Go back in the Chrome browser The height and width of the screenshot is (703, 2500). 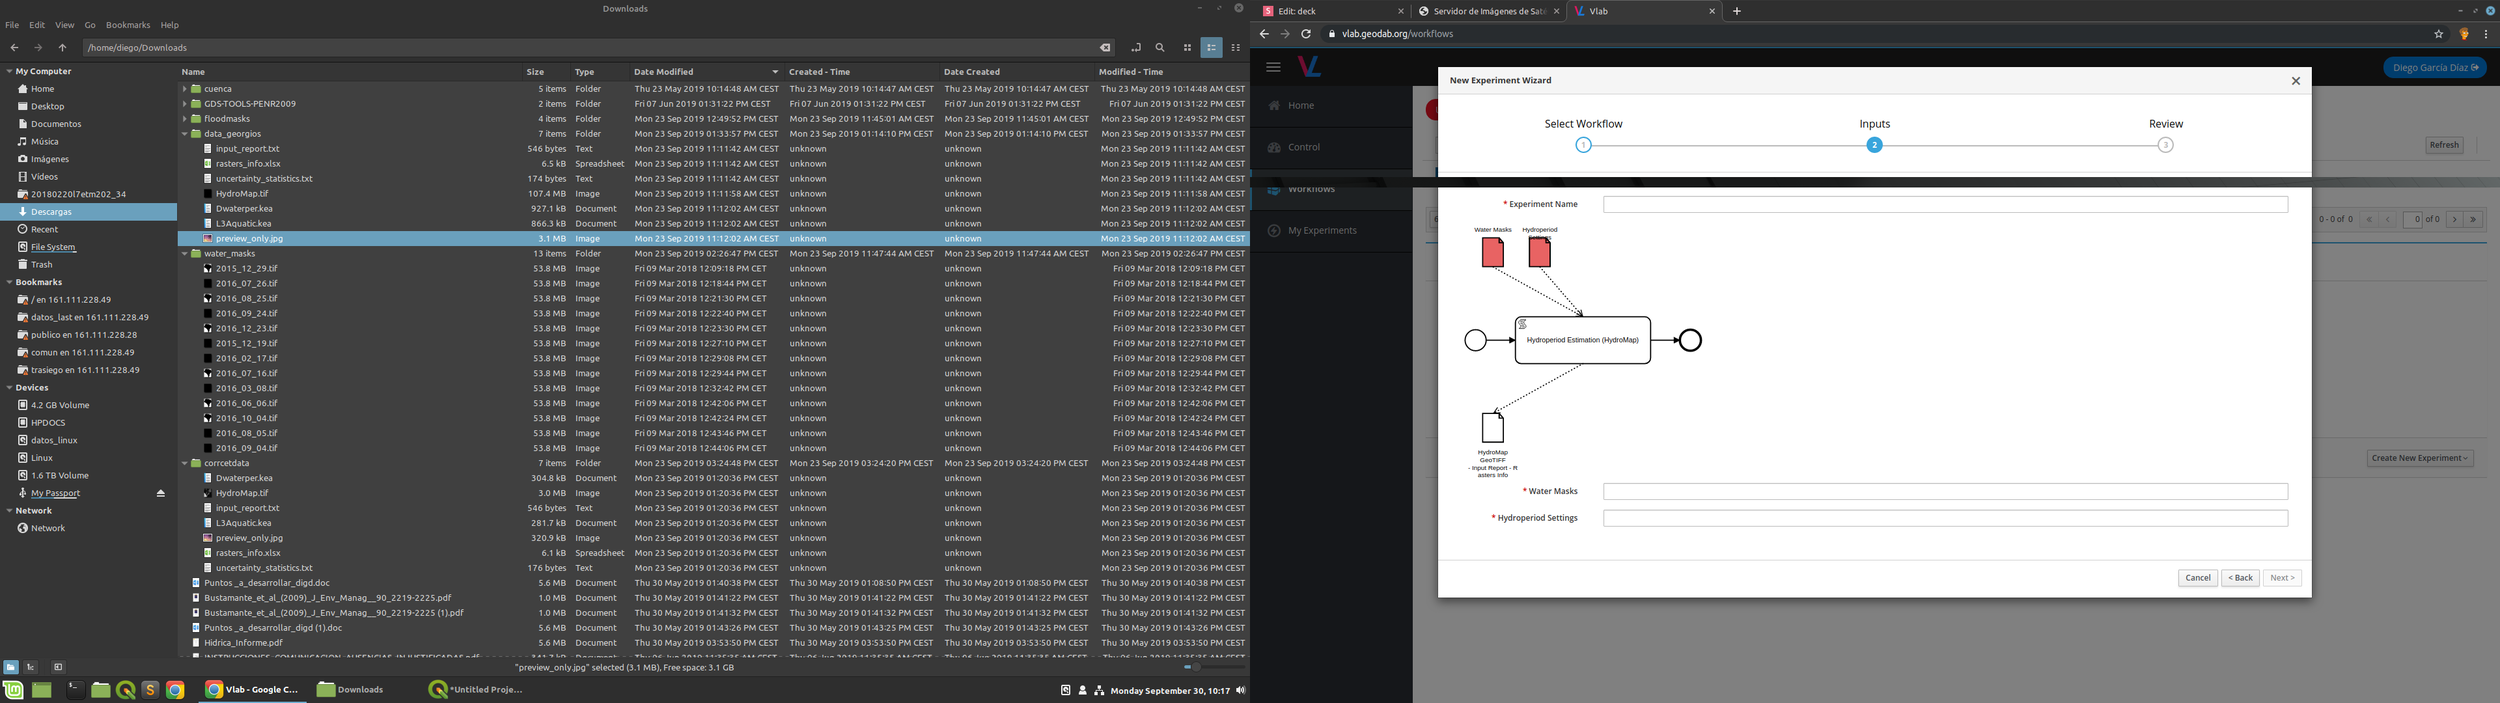[x=1264, y=34]
